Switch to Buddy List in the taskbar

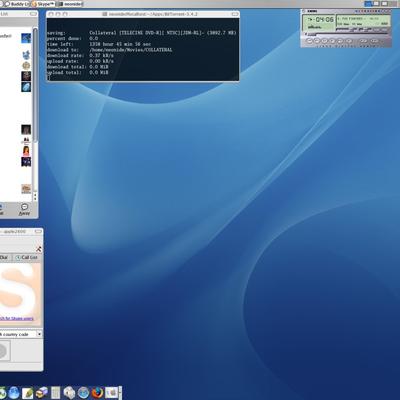pyautogui.click(x=17, y=4)
